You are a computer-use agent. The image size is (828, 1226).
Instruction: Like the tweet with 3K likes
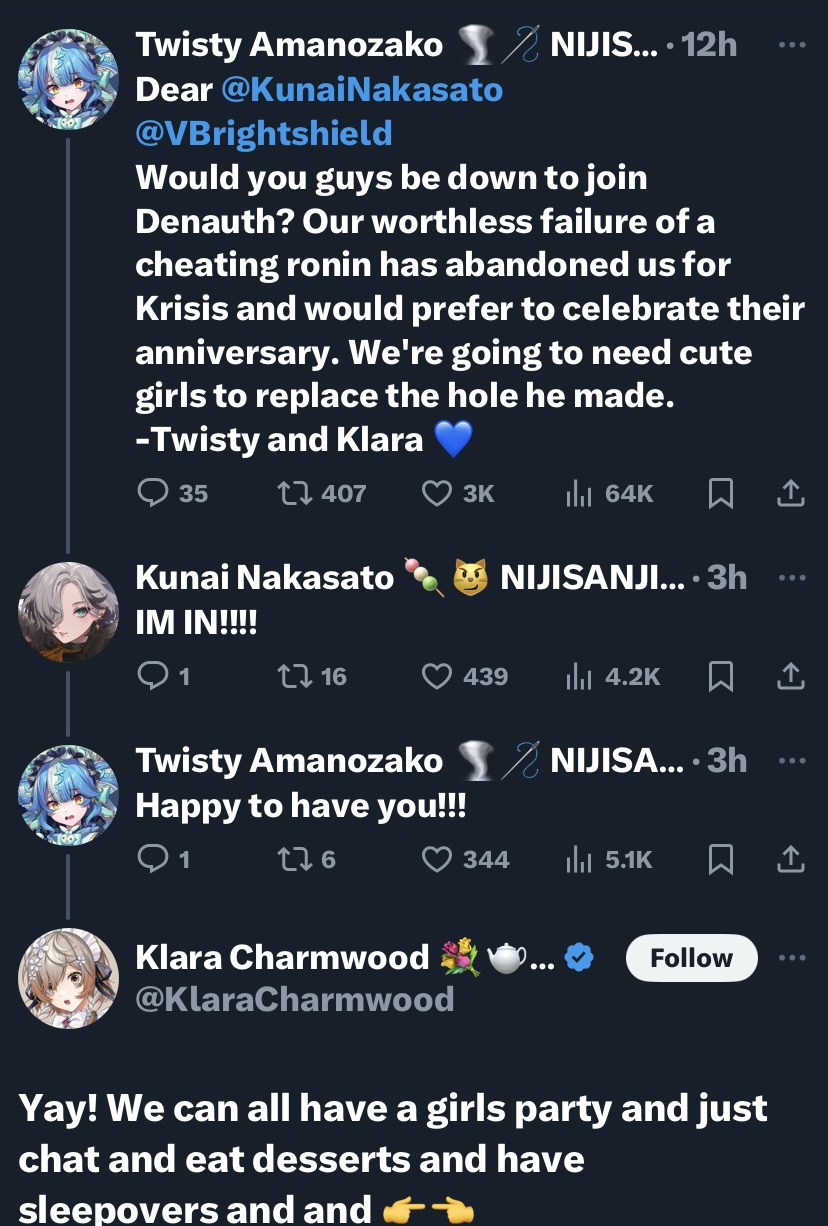click(437, 493)
